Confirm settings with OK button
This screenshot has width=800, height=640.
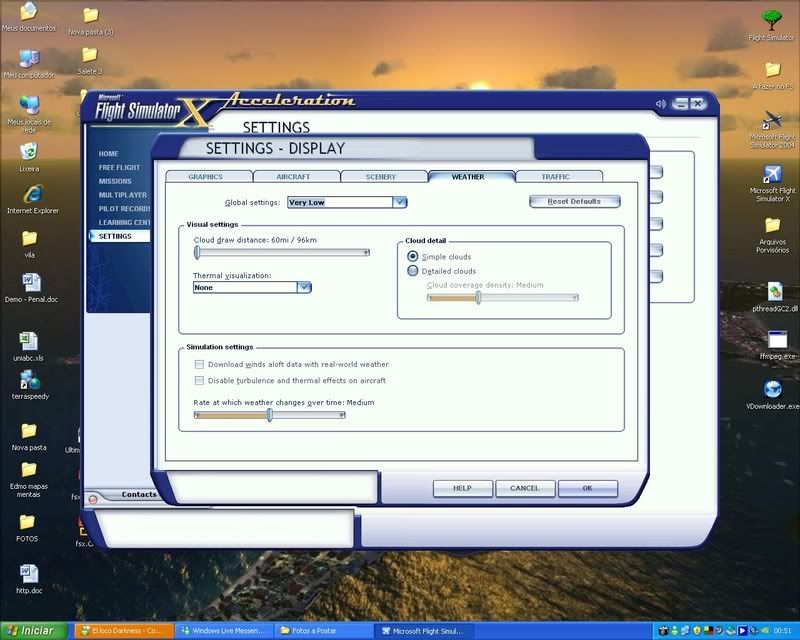point(588,488)
